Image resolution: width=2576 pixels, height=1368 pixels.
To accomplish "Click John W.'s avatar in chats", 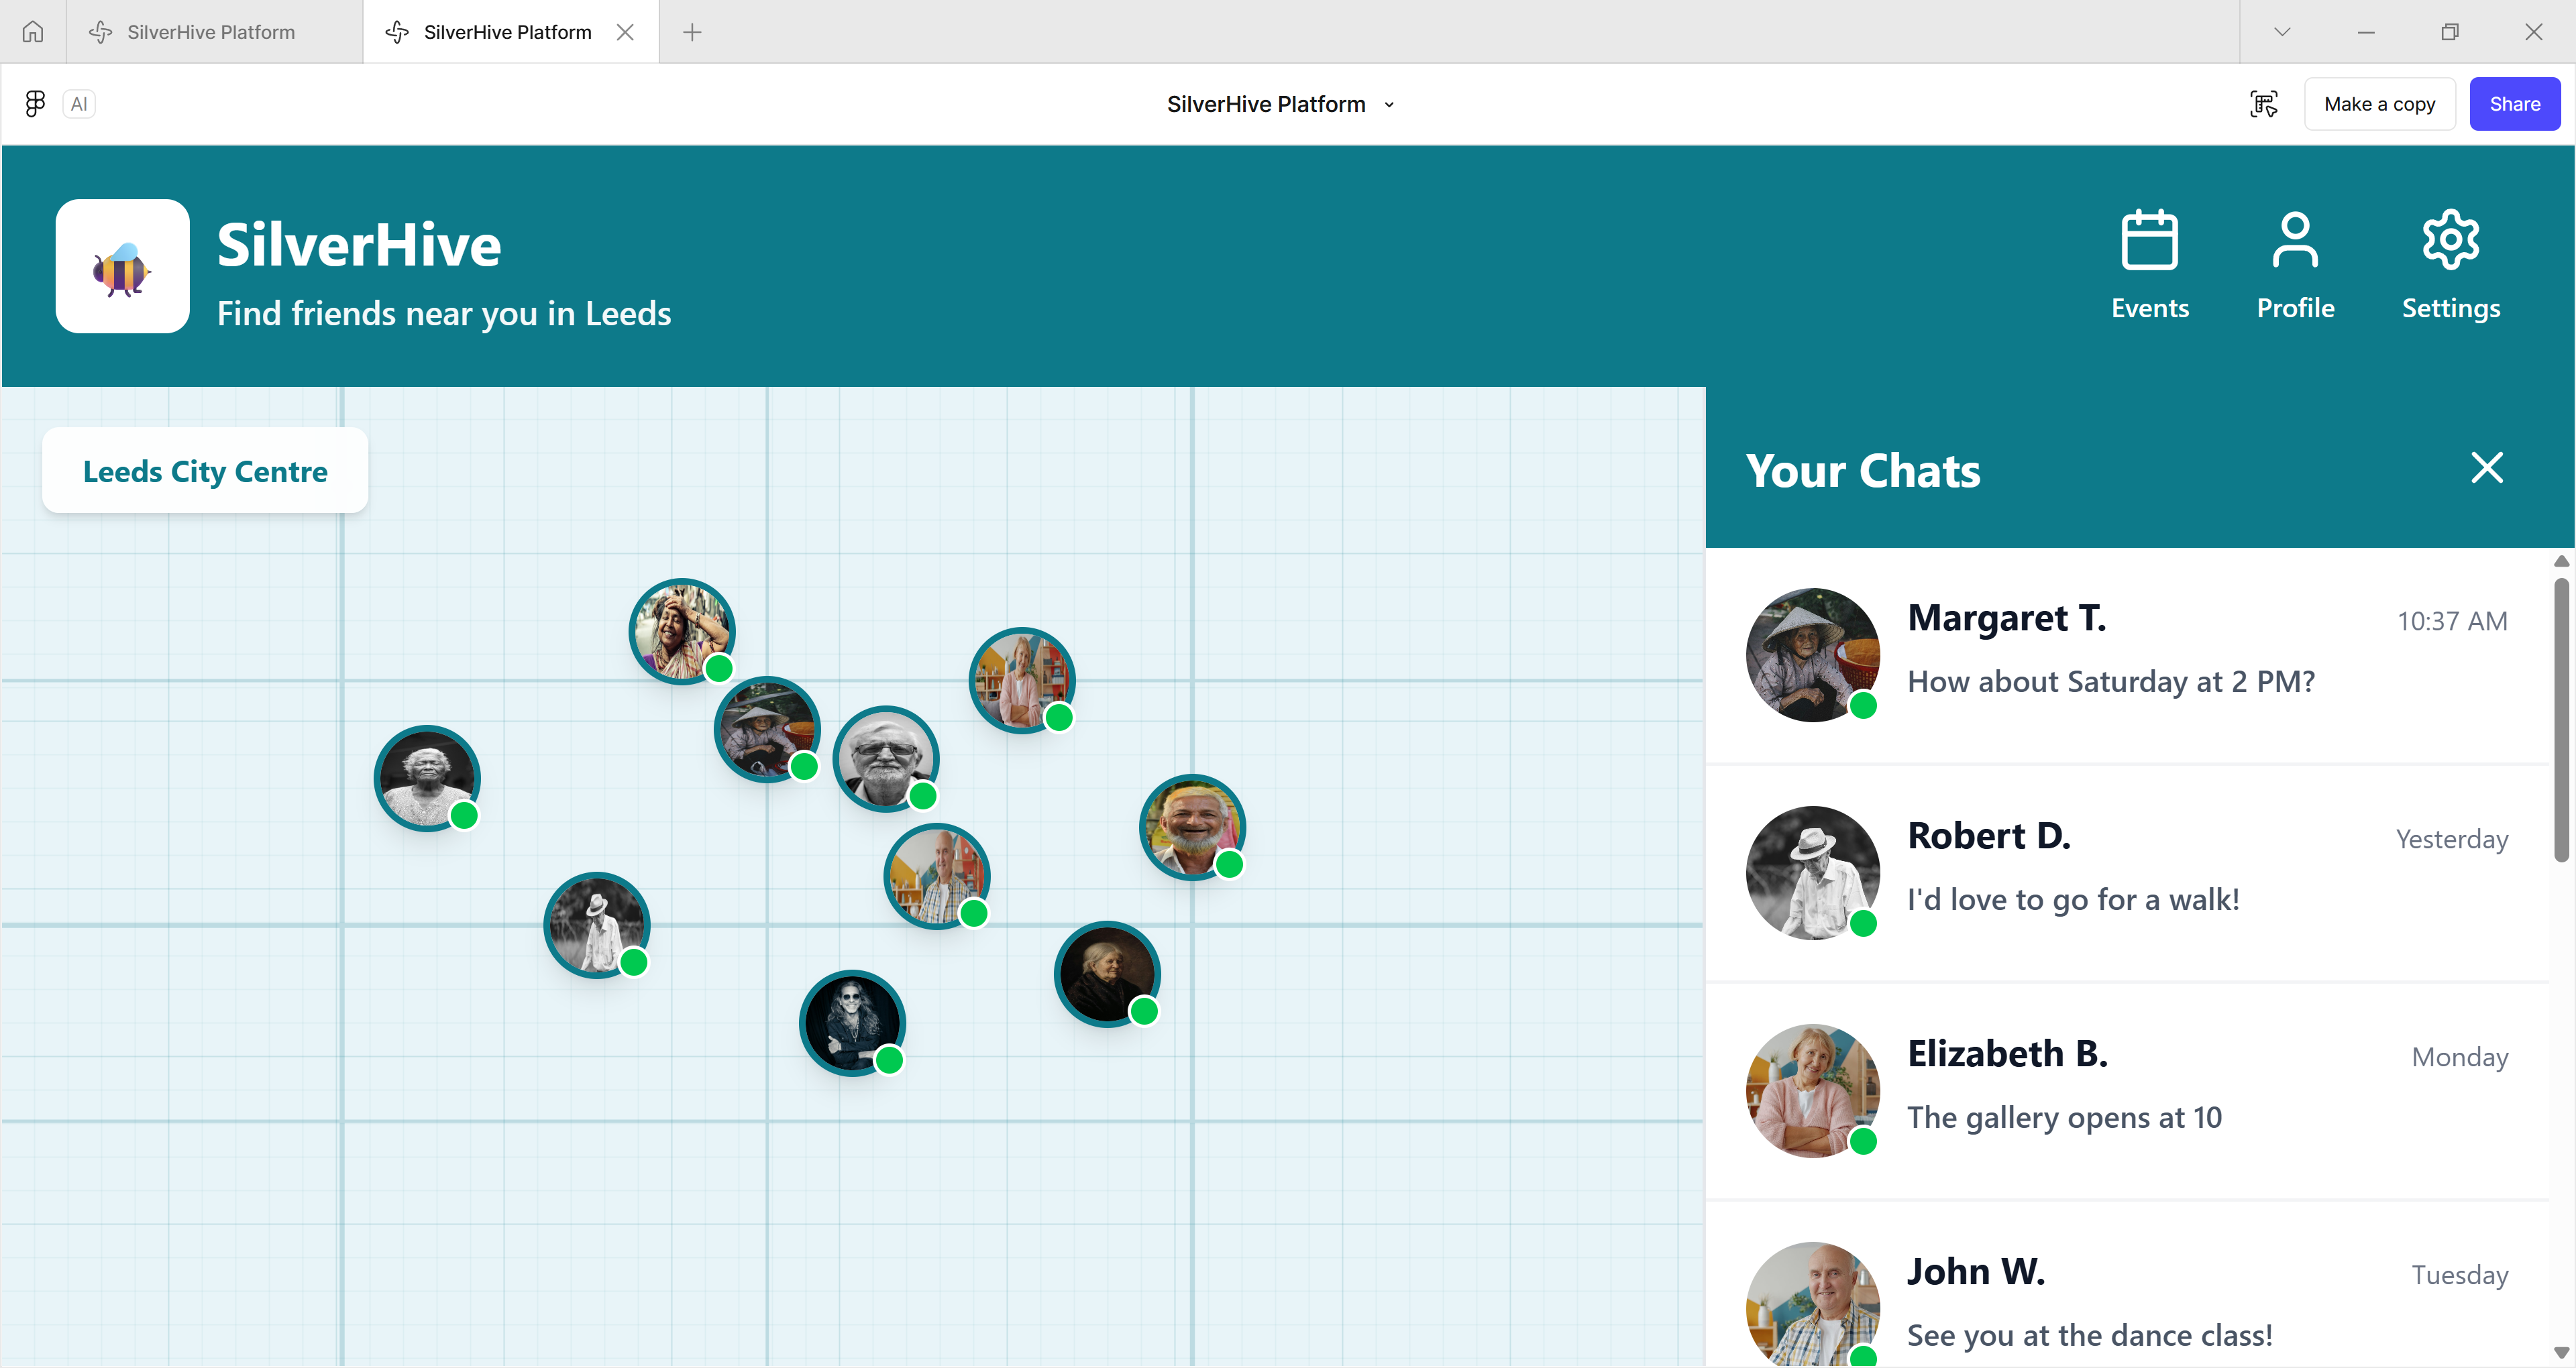I will [1812, 1304].
